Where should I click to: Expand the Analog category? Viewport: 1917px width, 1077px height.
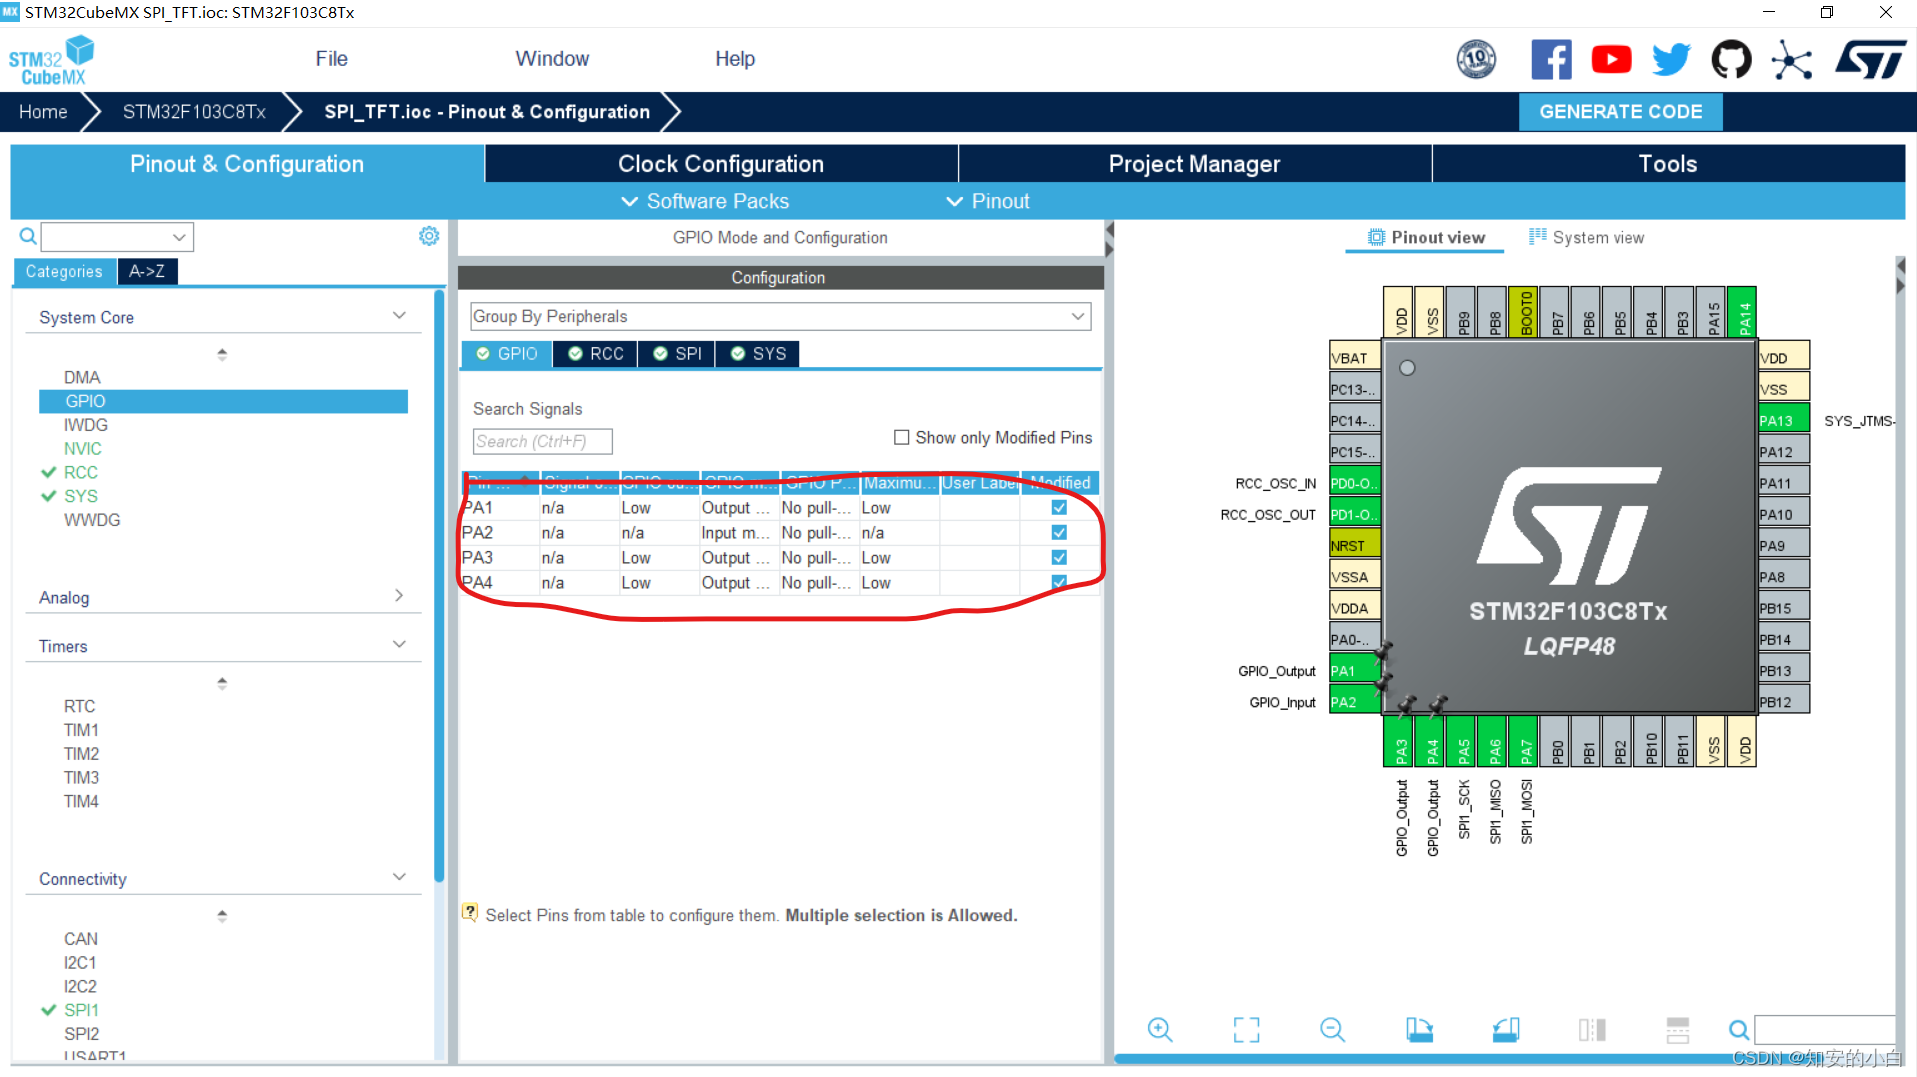tap(399, 596)
